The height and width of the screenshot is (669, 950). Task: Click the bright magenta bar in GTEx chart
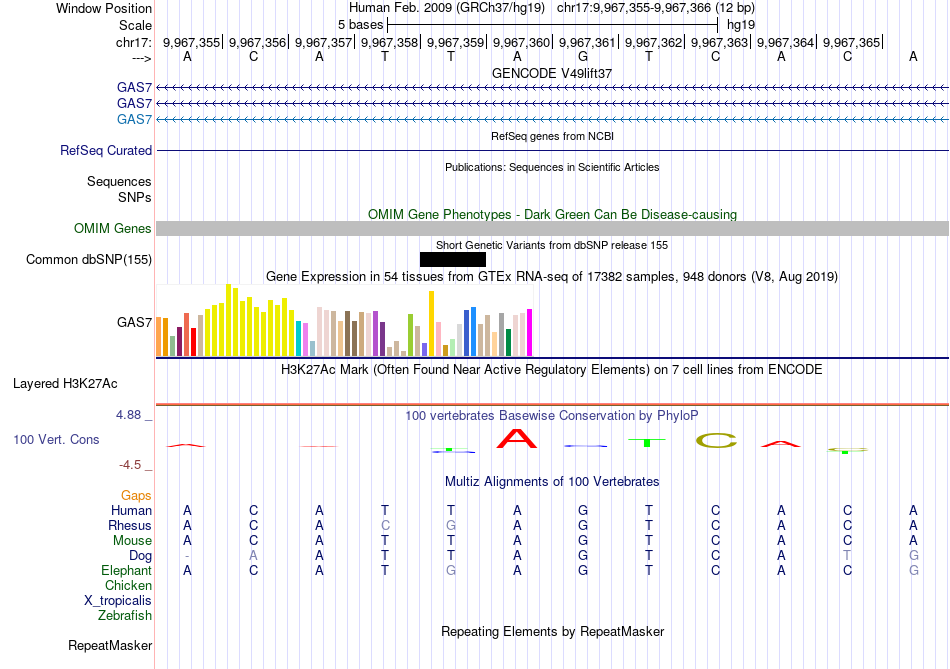530,332
